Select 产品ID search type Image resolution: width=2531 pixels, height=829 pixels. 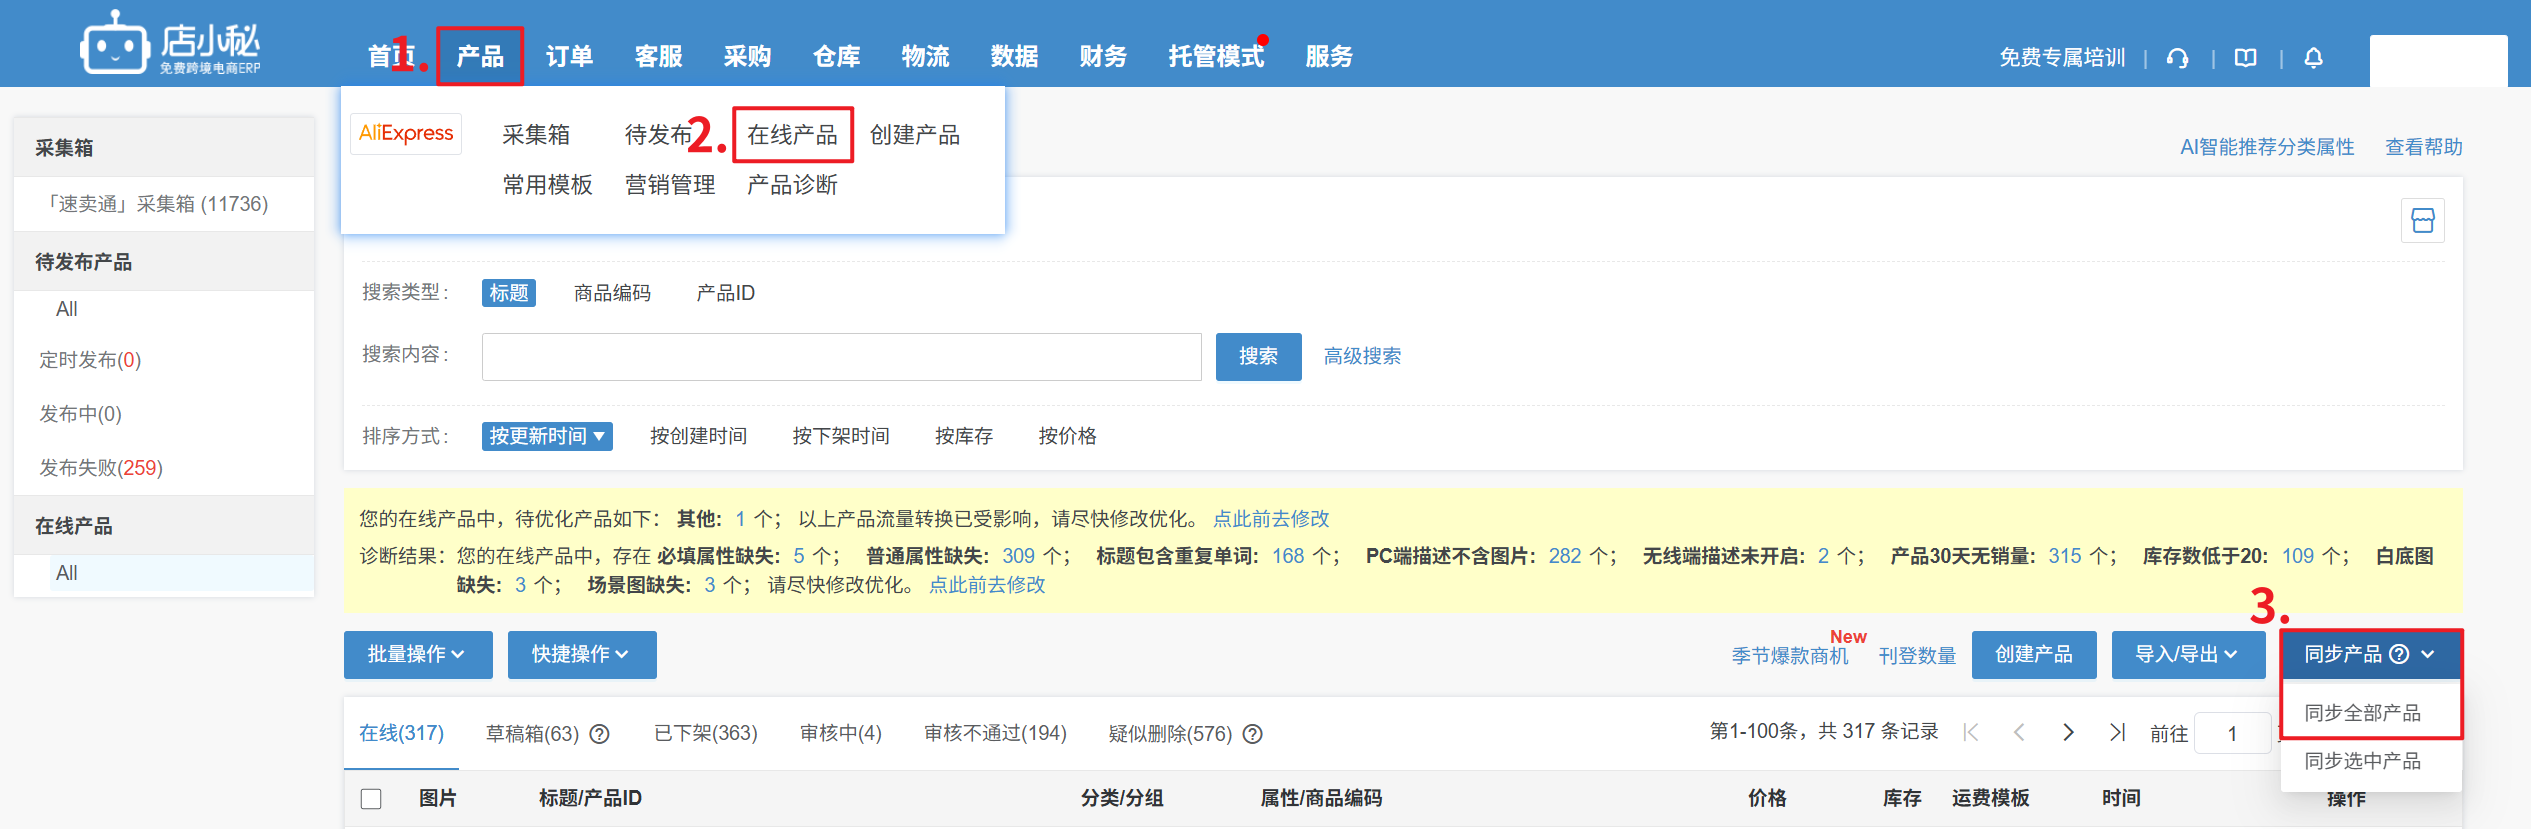[725, 293]
